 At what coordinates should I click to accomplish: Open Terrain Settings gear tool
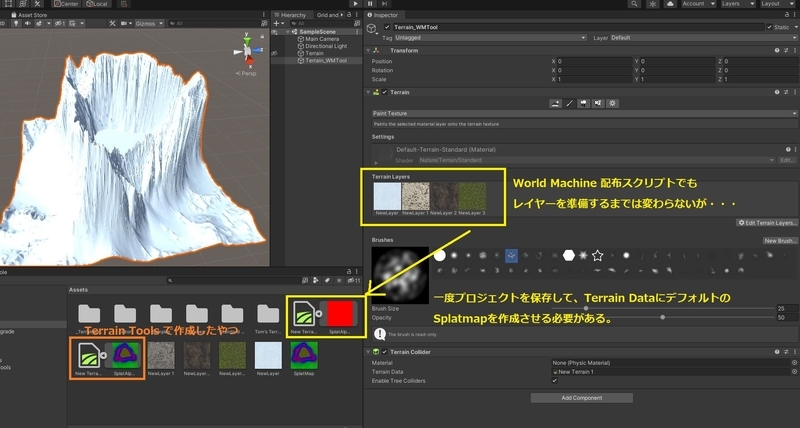click(612, 104)
